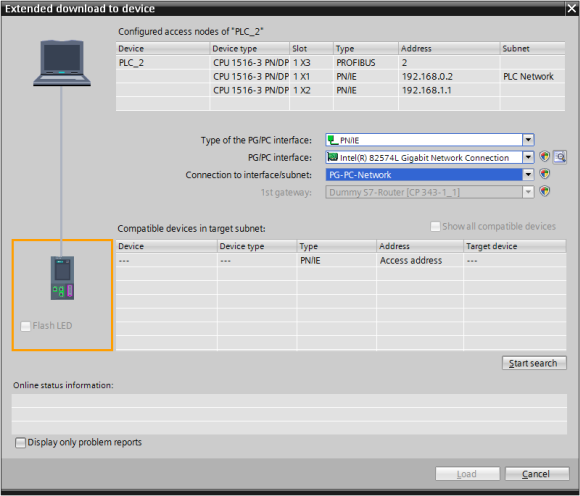The image size is (580, 496).
Task: Click the laptop PG/PC image
Action: click(x=62, y=63)
